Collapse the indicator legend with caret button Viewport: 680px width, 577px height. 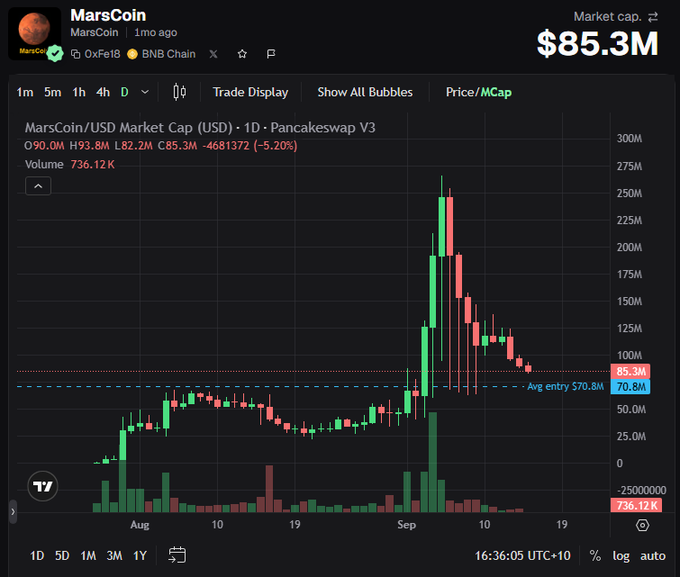(x=38, y=186)
